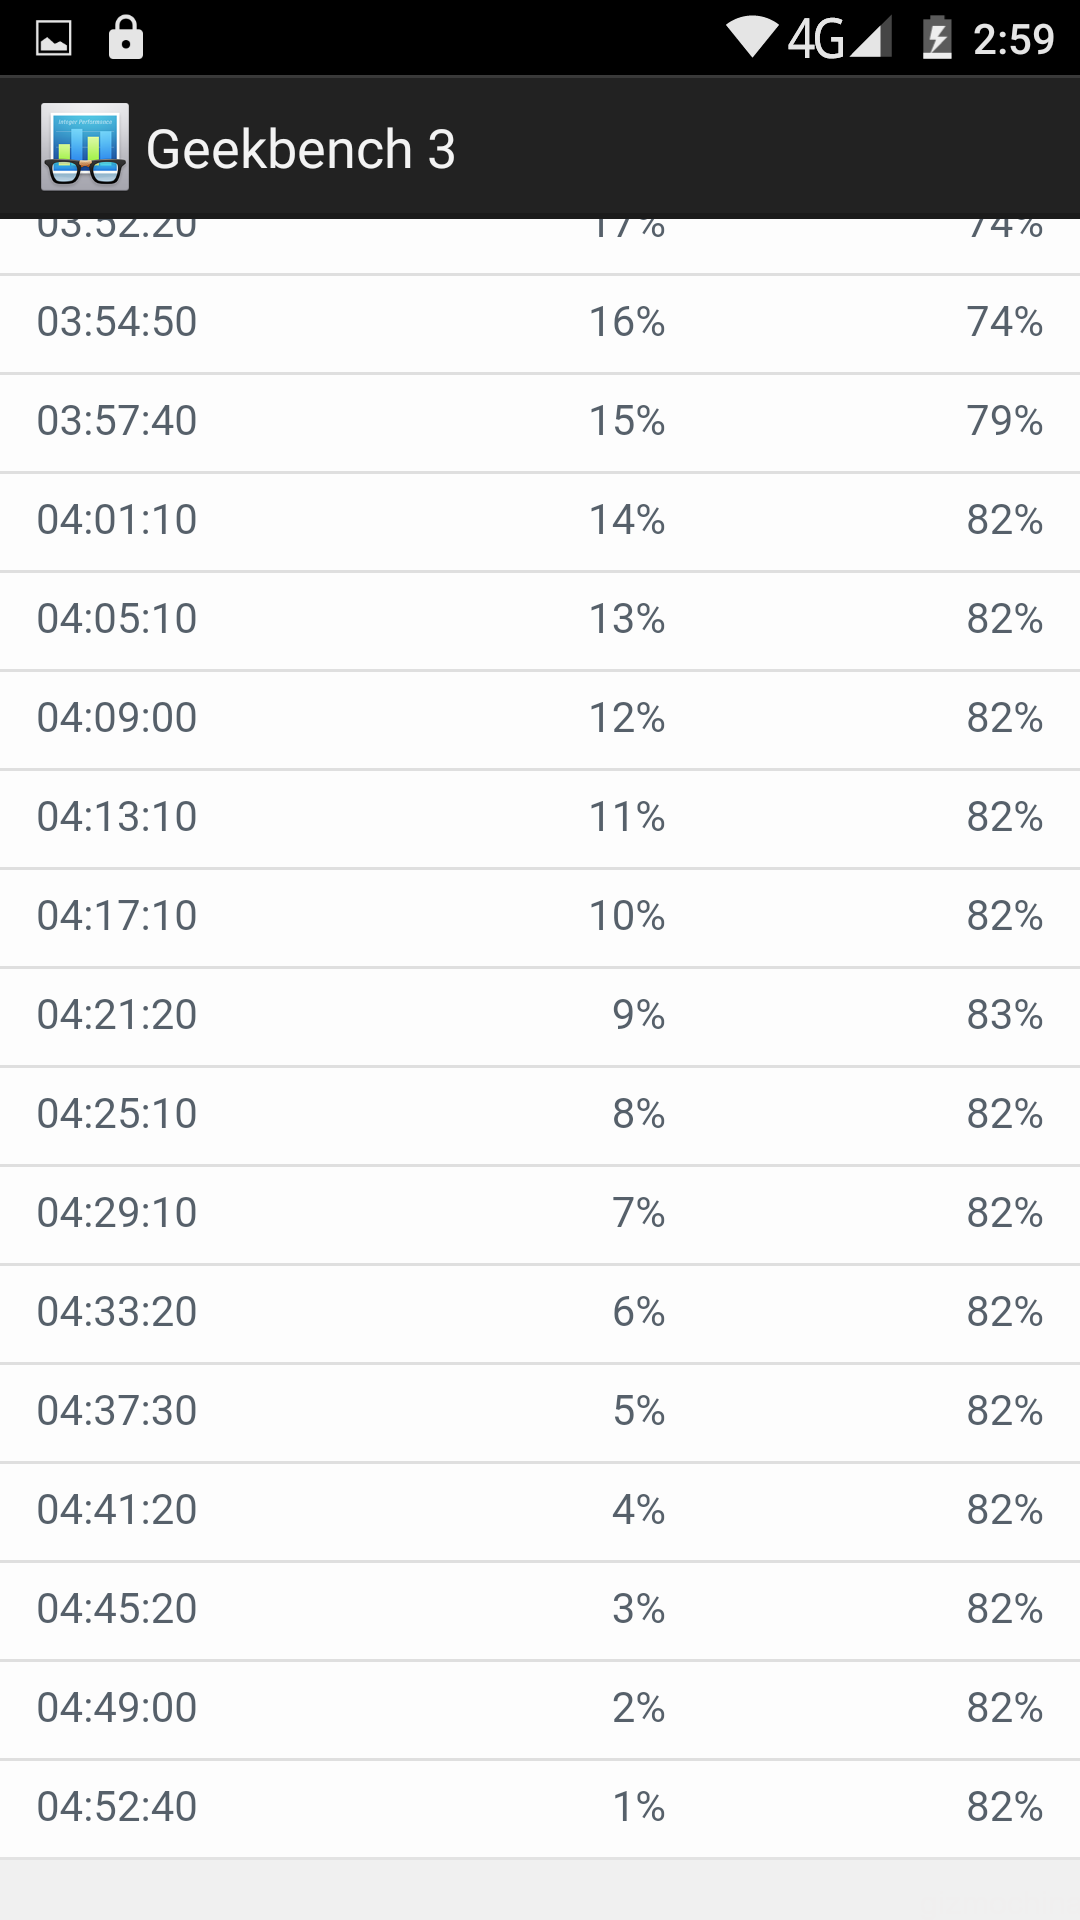1080x1920 pixels.
Task: Tap the Wi-Fi signal icon
Action: [752, 38]
